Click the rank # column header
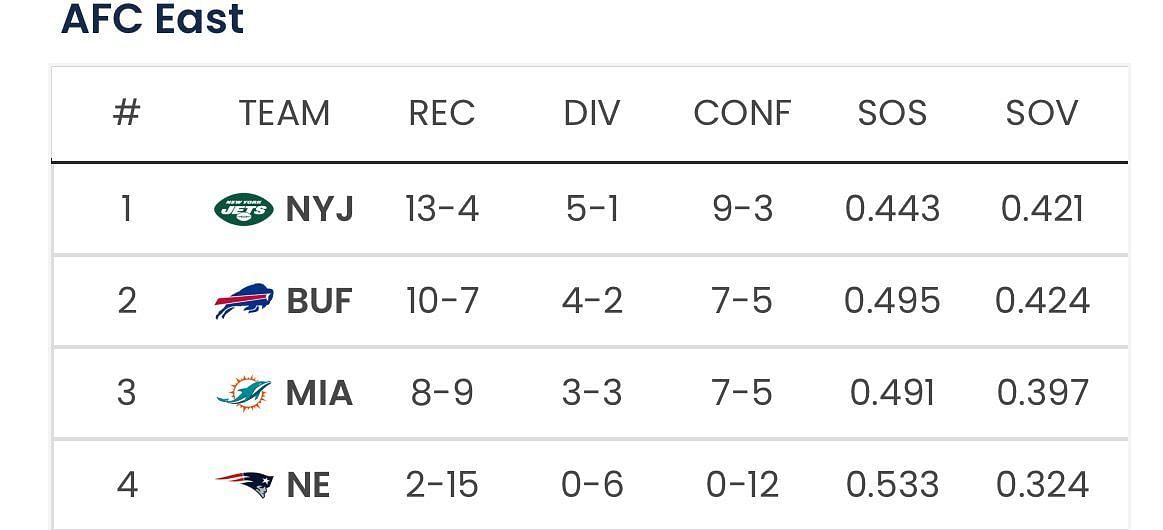 (126, 113)
